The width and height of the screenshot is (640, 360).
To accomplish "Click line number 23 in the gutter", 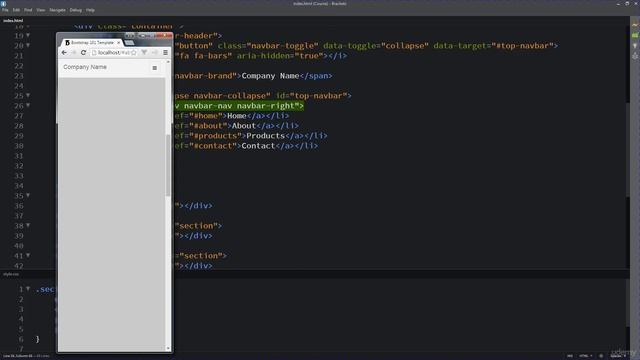I will (x=19, y=76).
